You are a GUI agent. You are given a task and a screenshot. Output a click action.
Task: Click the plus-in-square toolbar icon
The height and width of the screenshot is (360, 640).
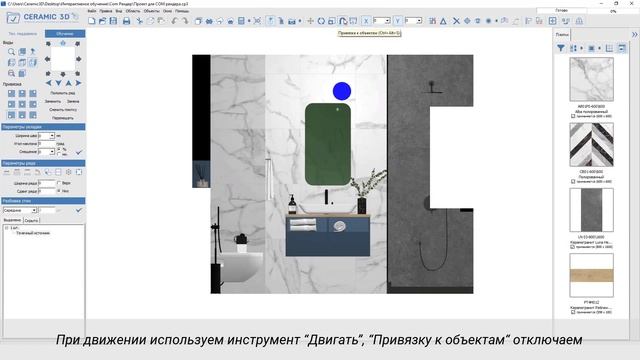pos(552,21)
